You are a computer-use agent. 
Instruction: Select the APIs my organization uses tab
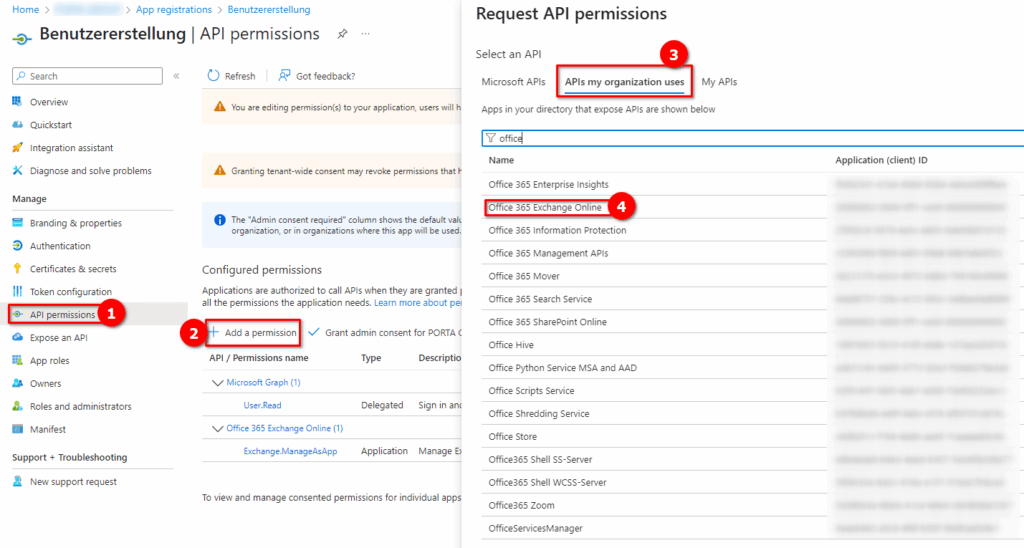click(624, 82)
